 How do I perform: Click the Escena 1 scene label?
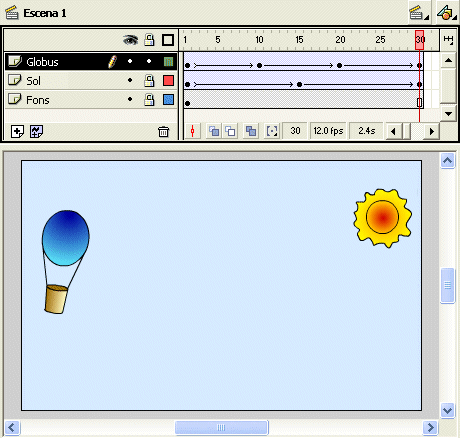(x=45, y=13)
